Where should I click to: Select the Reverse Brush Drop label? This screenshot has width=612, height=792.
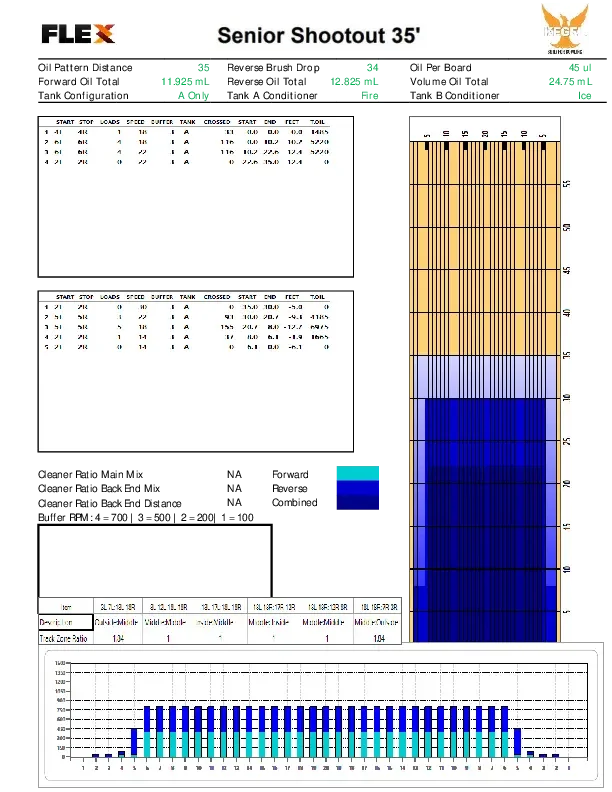[x=273, y=68]
